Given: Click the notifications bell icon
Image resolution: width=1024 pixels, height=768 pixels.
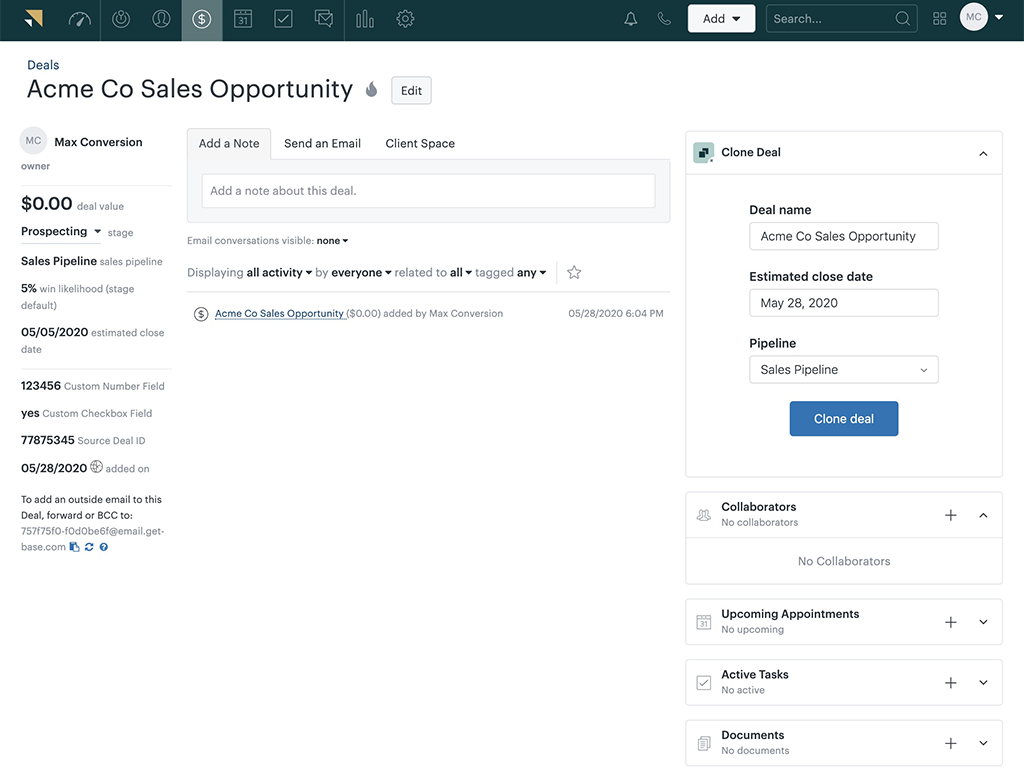Looking at the screenshot, I should pos(631,19).
